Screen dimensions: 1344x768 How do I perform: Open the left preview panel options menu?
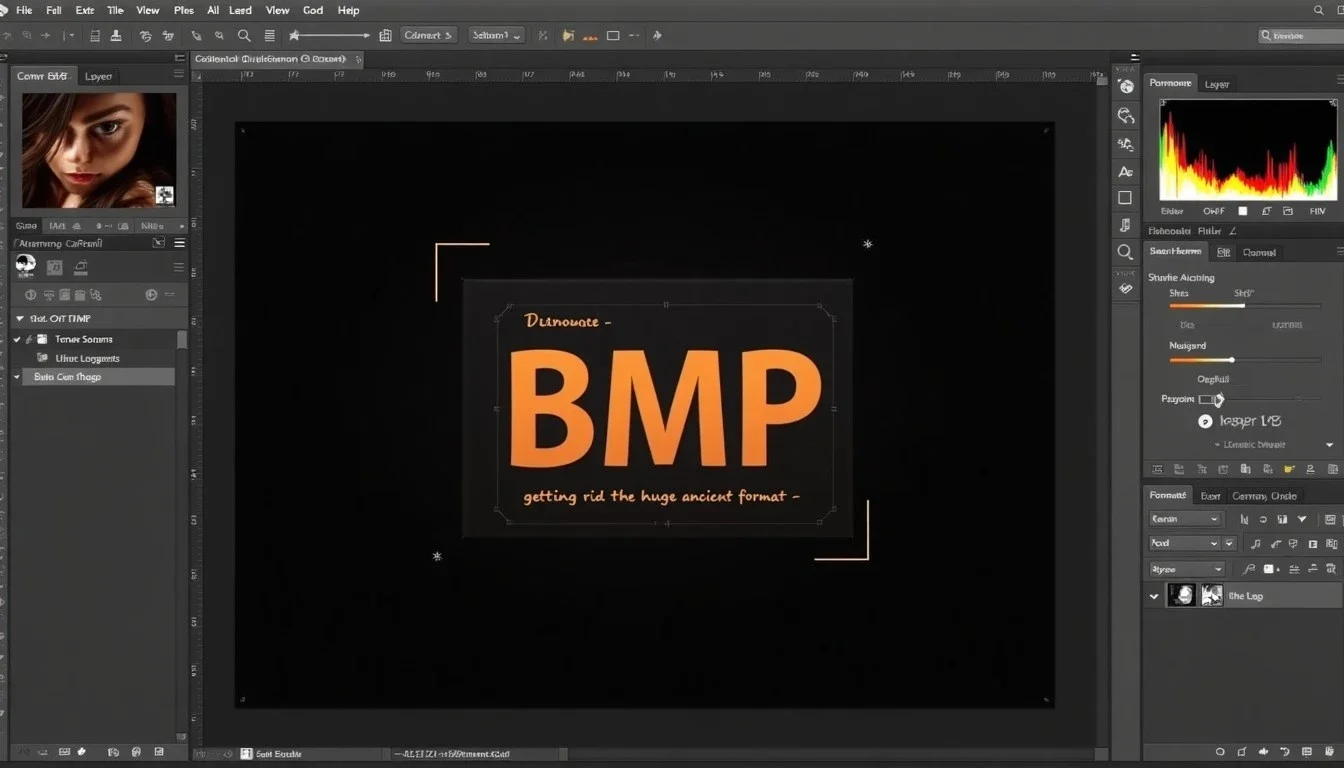[x=180, y=75]
